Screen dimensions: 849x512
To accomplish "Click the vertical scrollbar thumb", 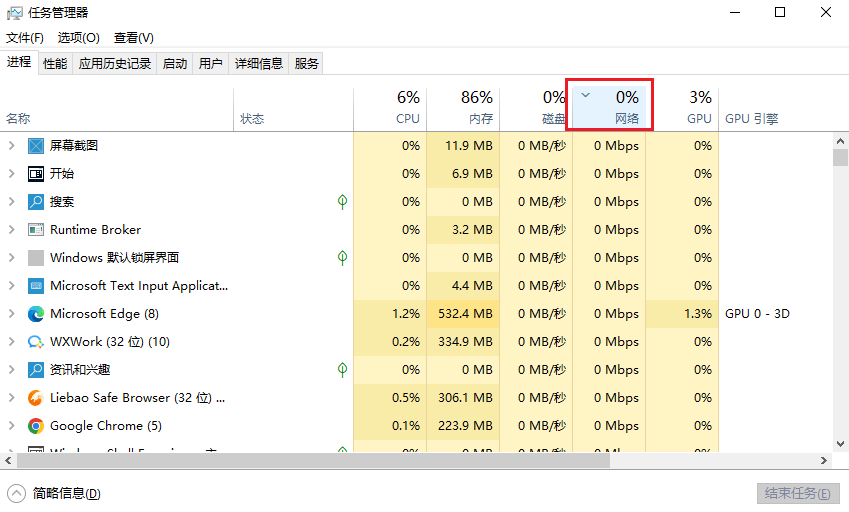I will point(840,157).
